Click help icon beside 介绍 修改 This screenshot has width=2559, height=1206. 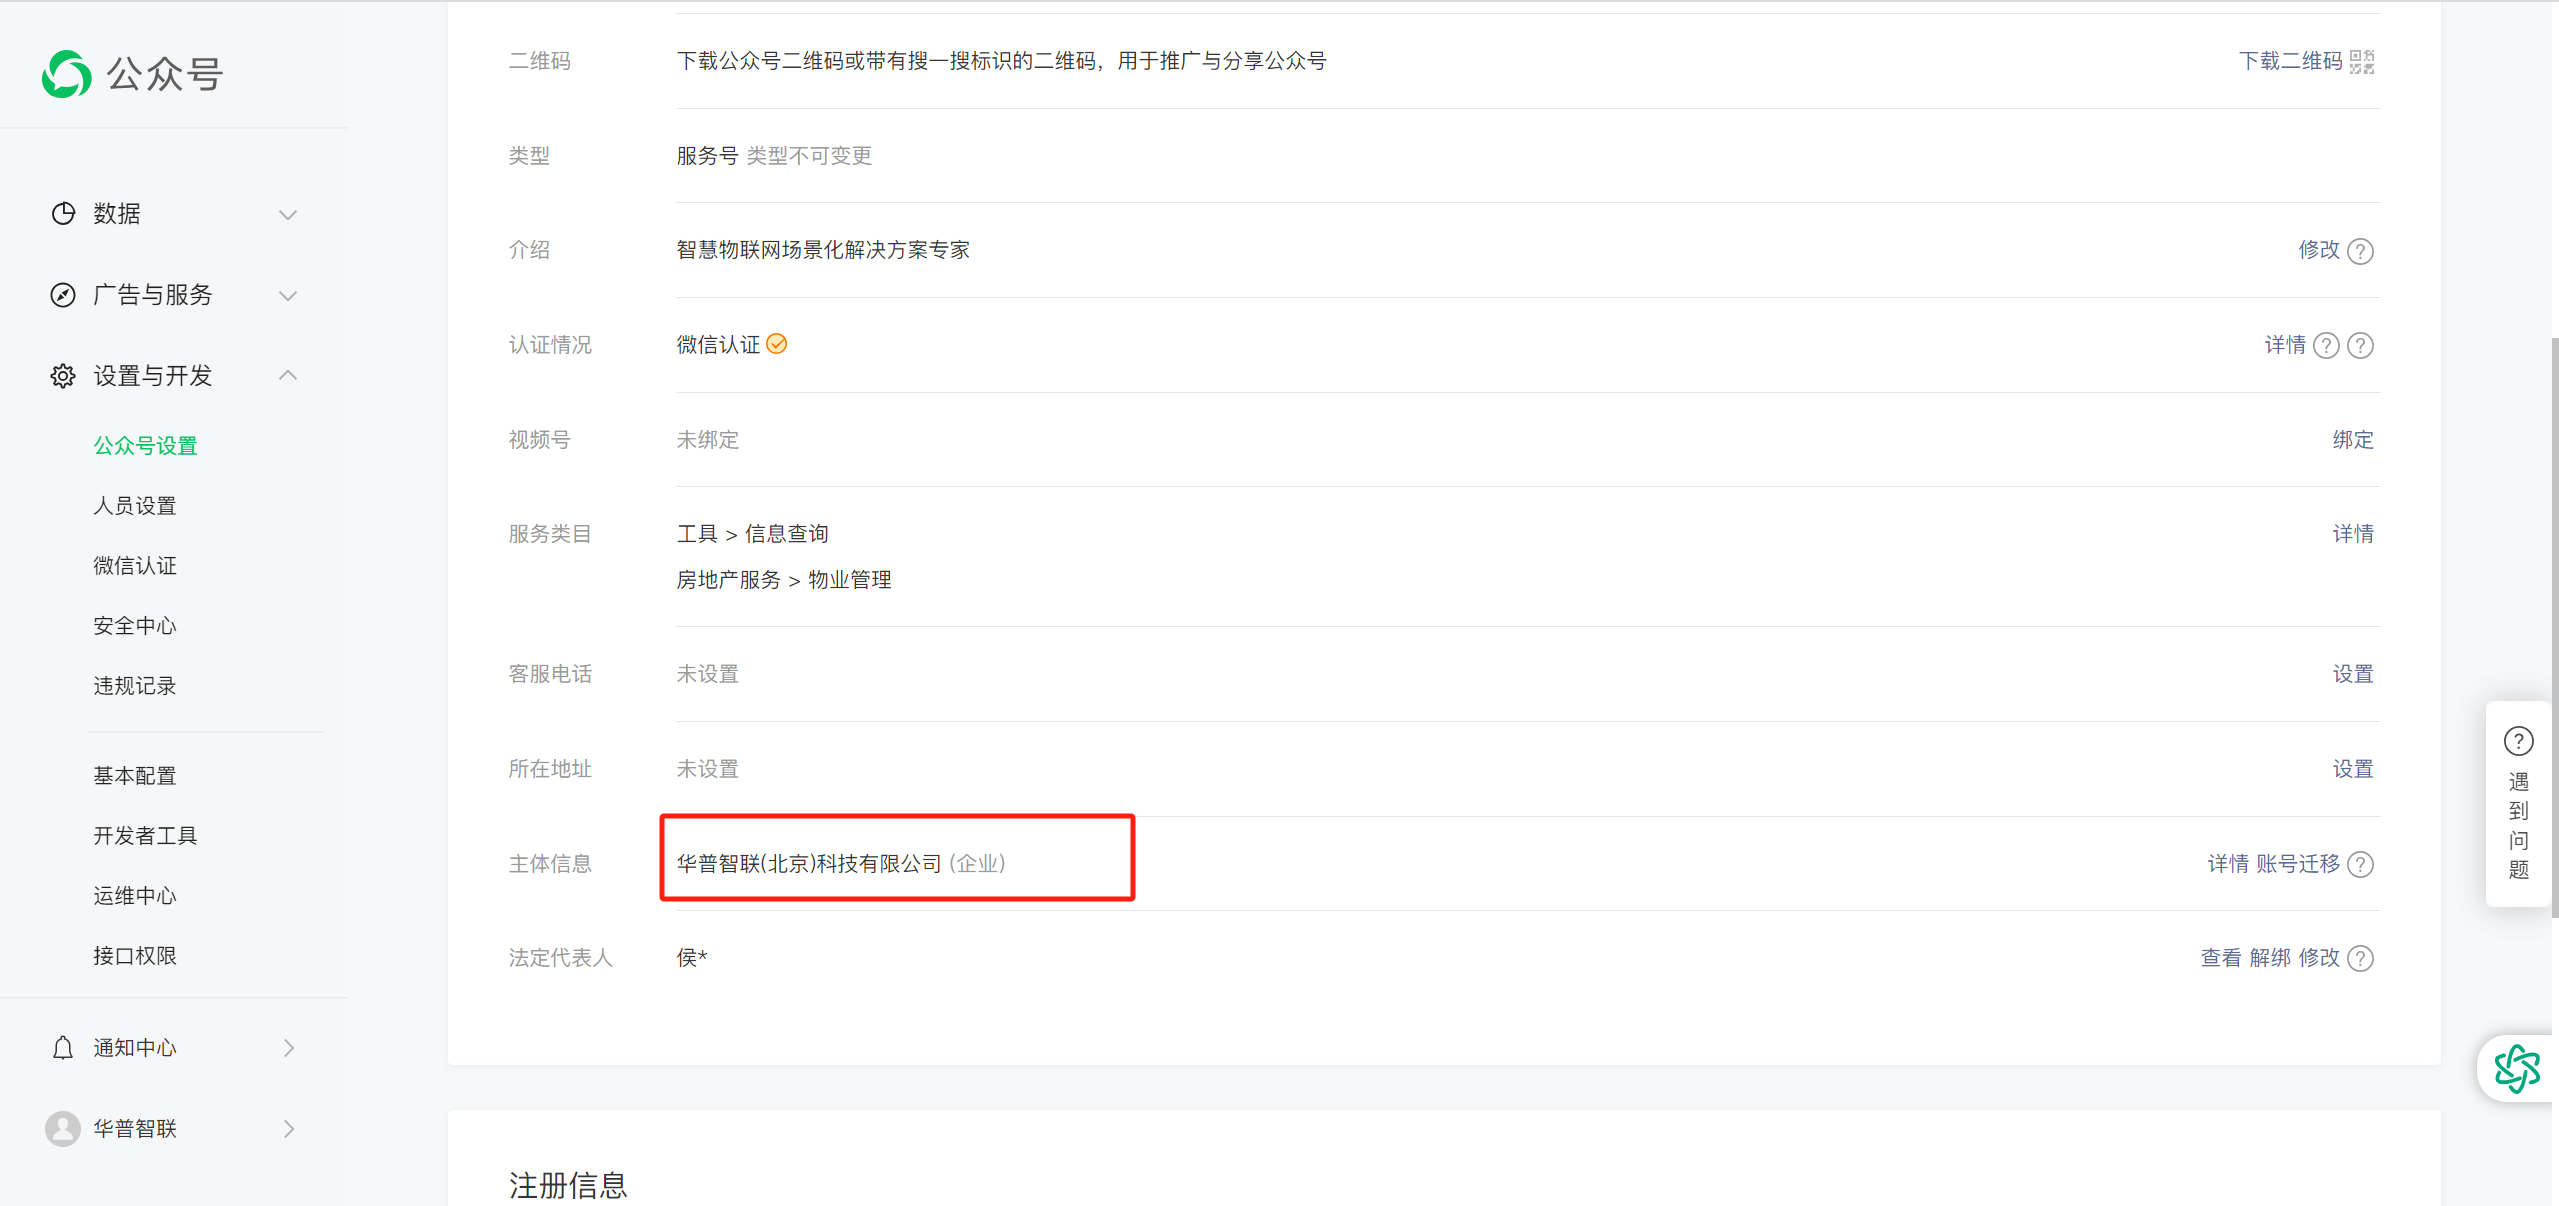click(x=2360, y=251)
